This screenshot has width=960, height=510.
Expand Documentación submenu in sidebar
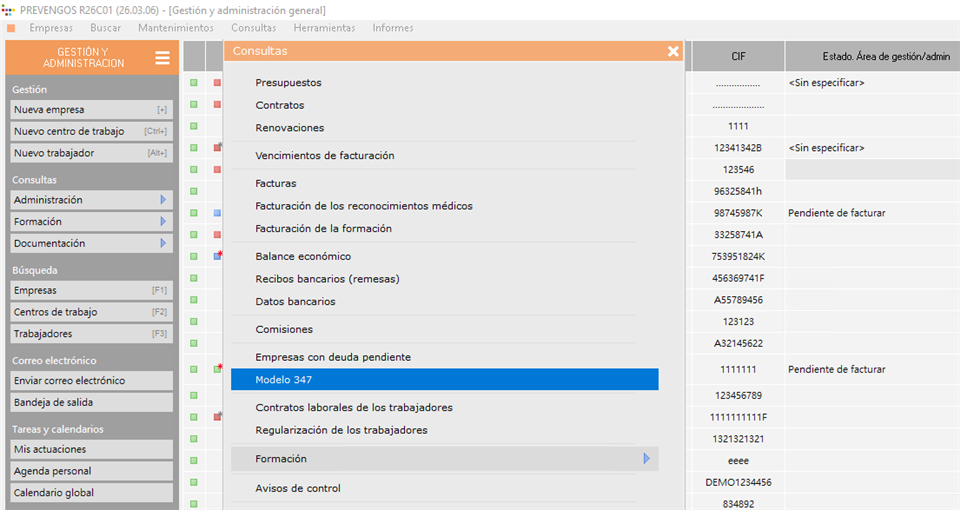click(x=162, y=244)
